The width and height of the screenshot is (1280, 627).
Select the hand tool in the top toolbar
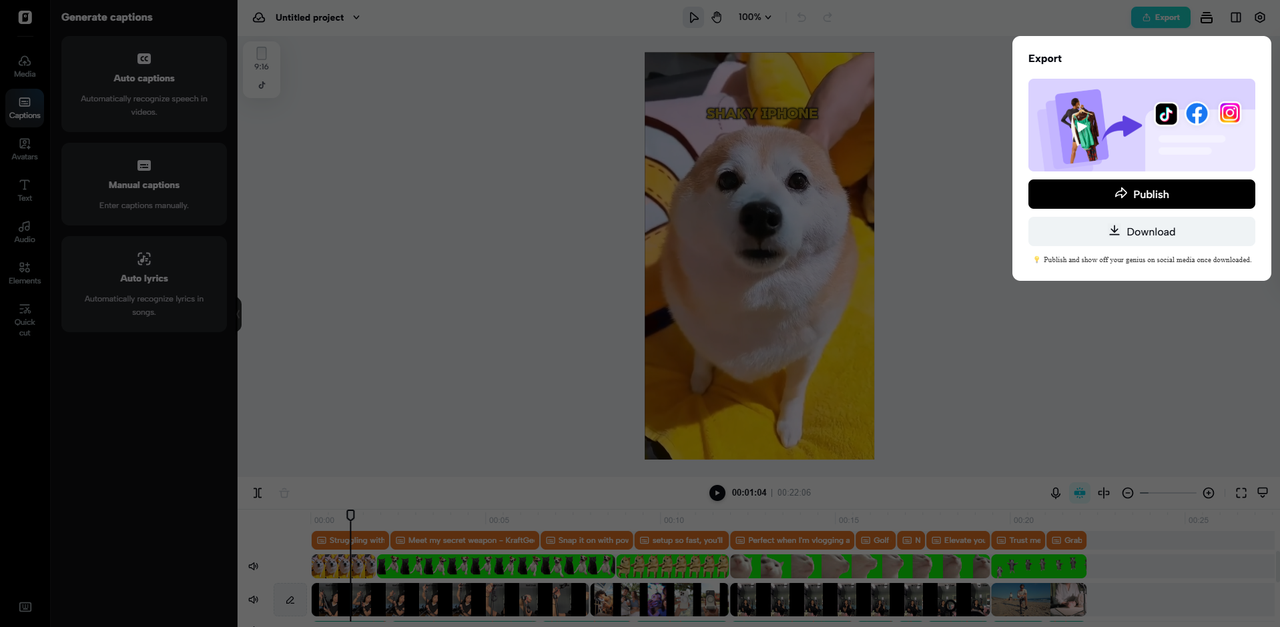[x=717, y=17]
